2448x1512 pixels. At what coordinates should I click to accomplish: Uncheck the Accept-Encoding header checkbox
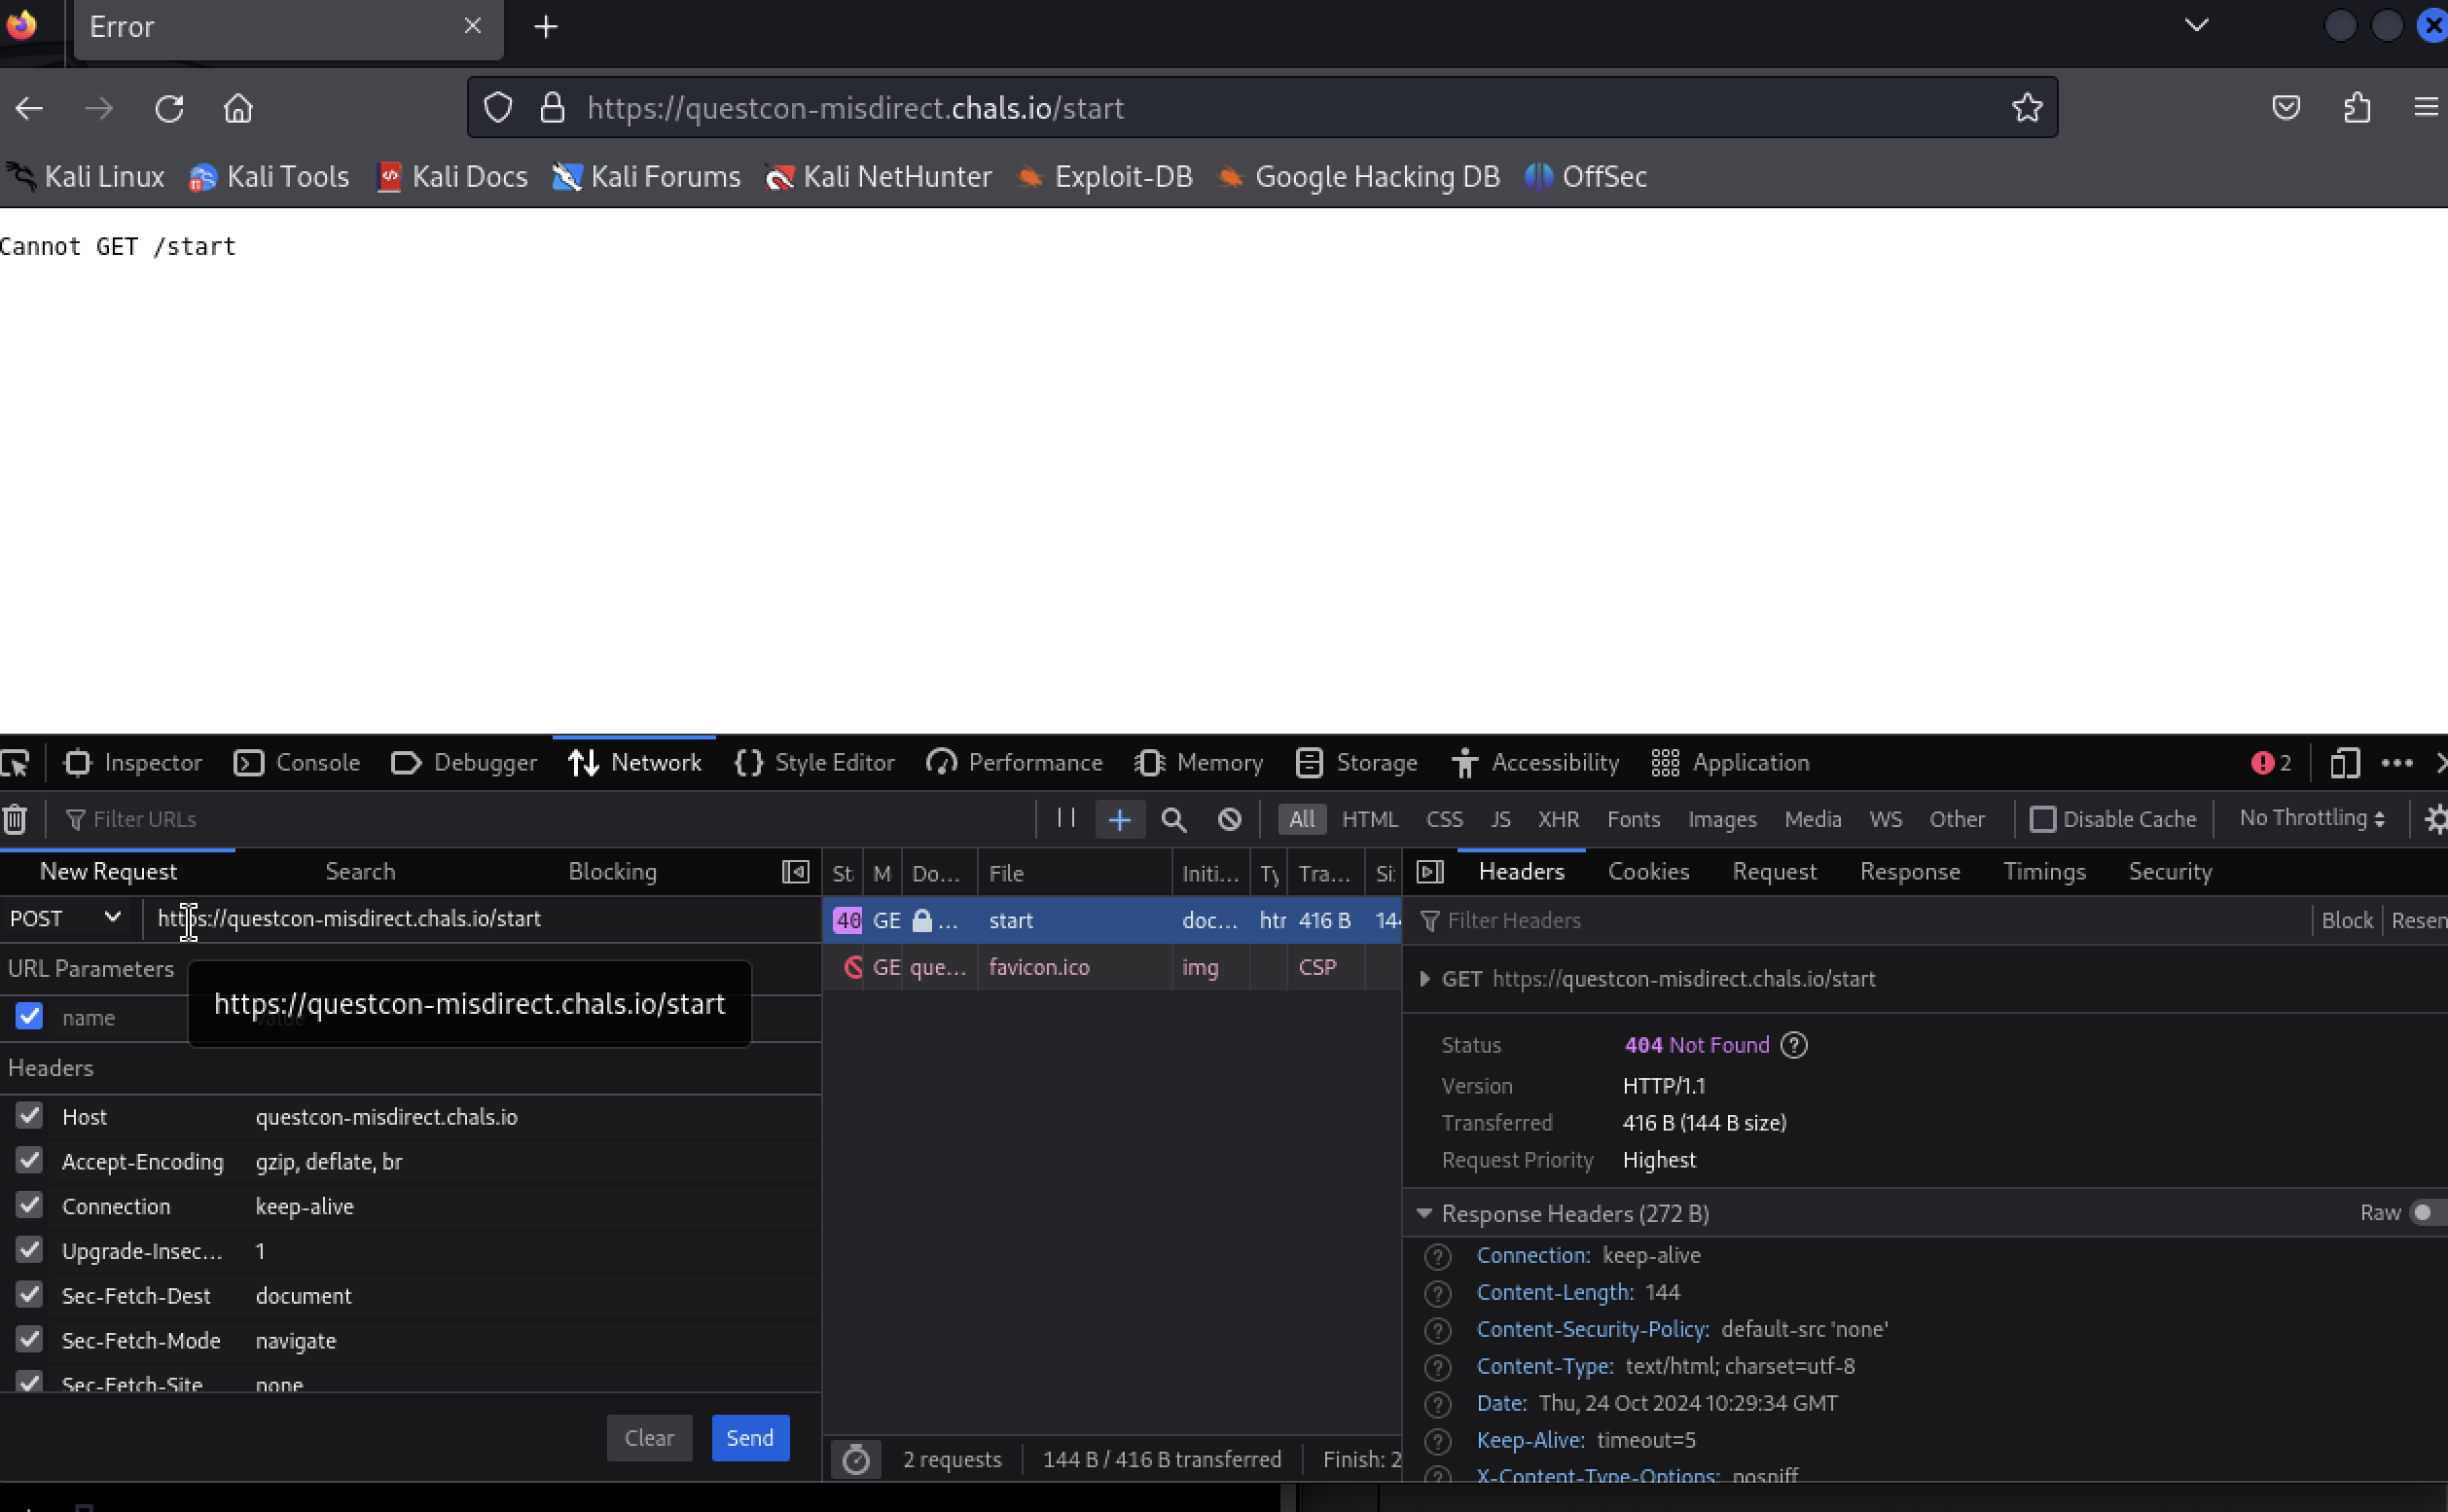(29, 1160)
